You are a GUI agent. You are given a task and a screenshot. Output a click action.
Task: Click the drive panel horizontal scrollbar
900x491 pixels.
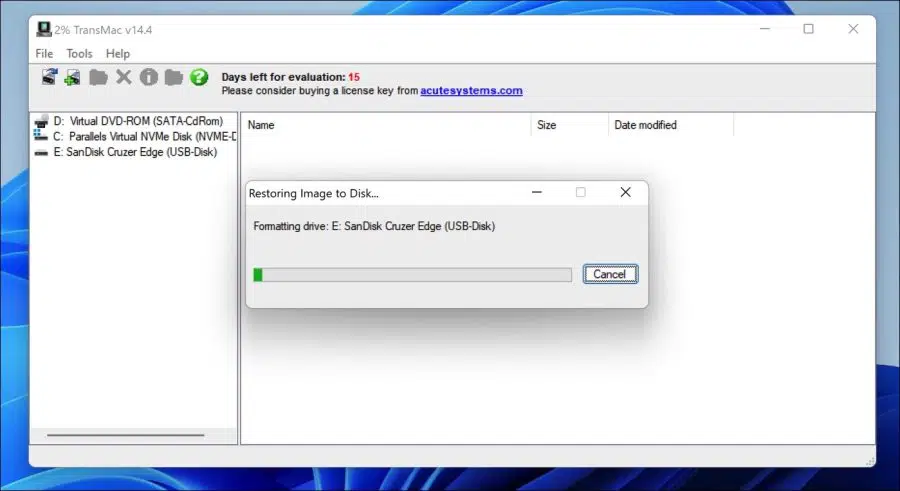[x=125, y=435]
